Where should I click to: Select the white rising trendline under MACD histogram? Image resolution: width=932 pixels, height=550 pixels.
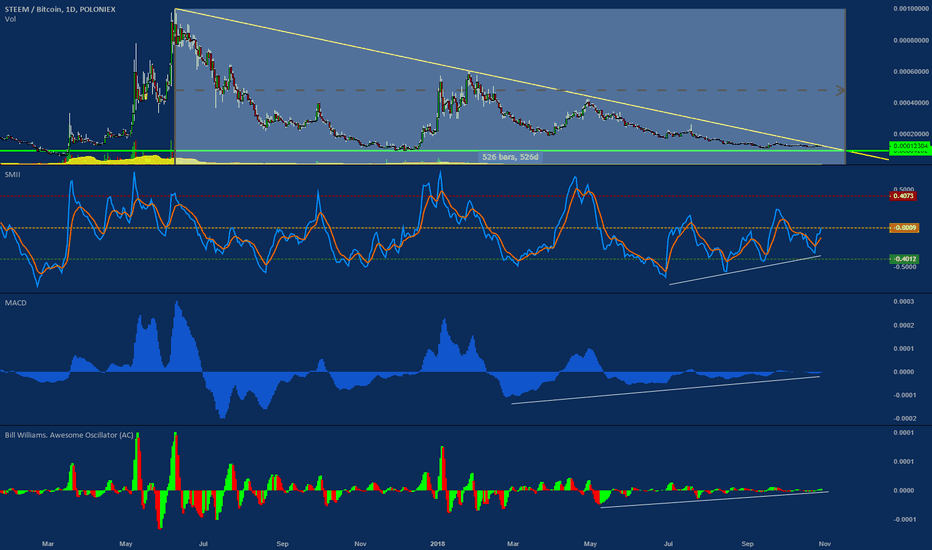click(666, 391)
